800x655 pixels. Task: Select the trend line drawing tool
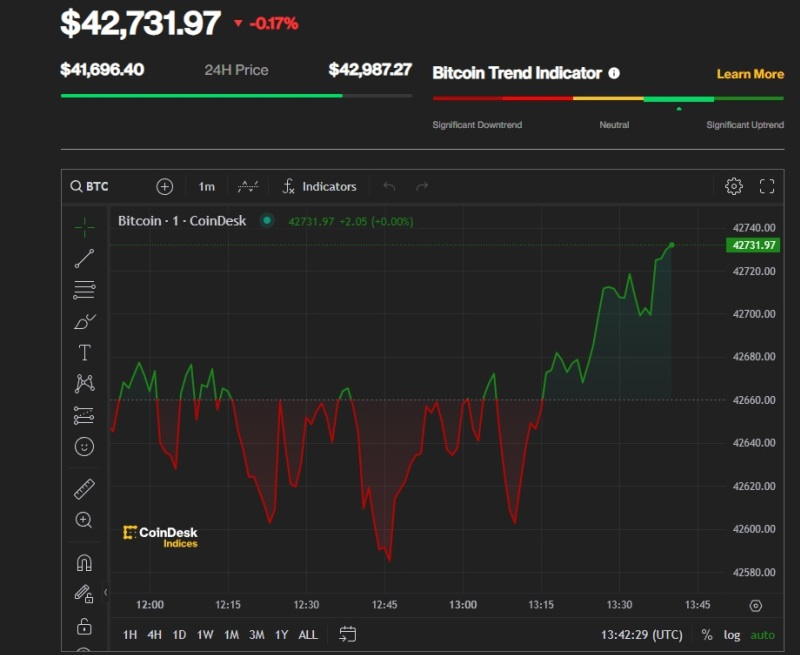tap(84, 258)
